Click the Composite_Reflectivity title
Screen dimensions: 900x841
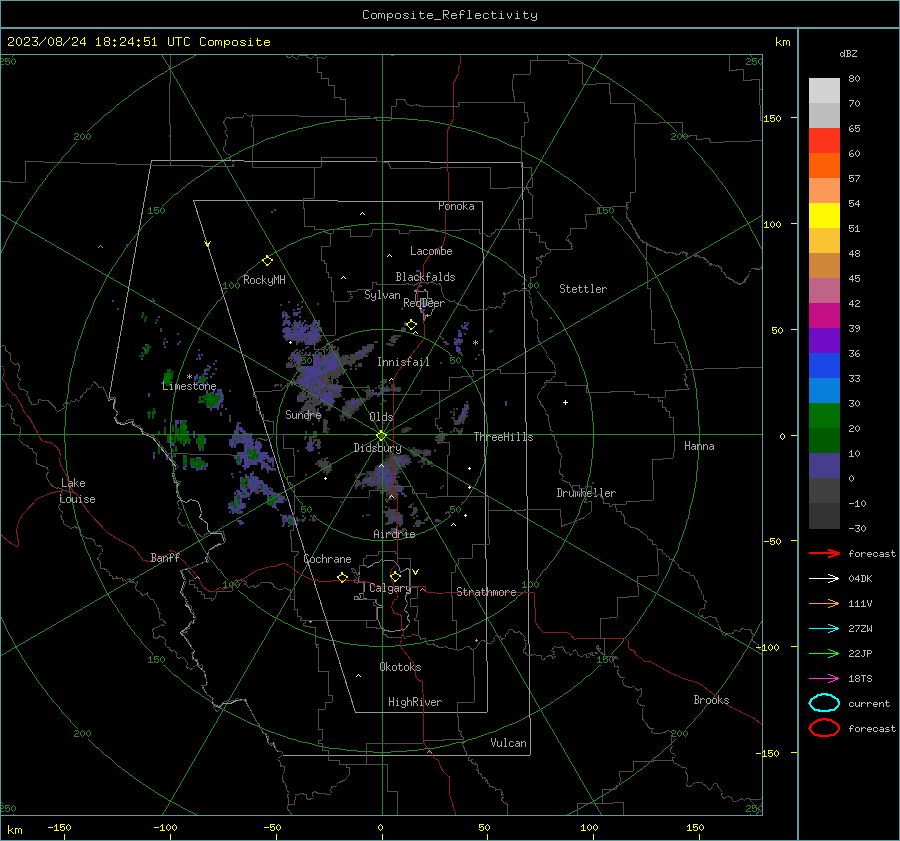449,15
